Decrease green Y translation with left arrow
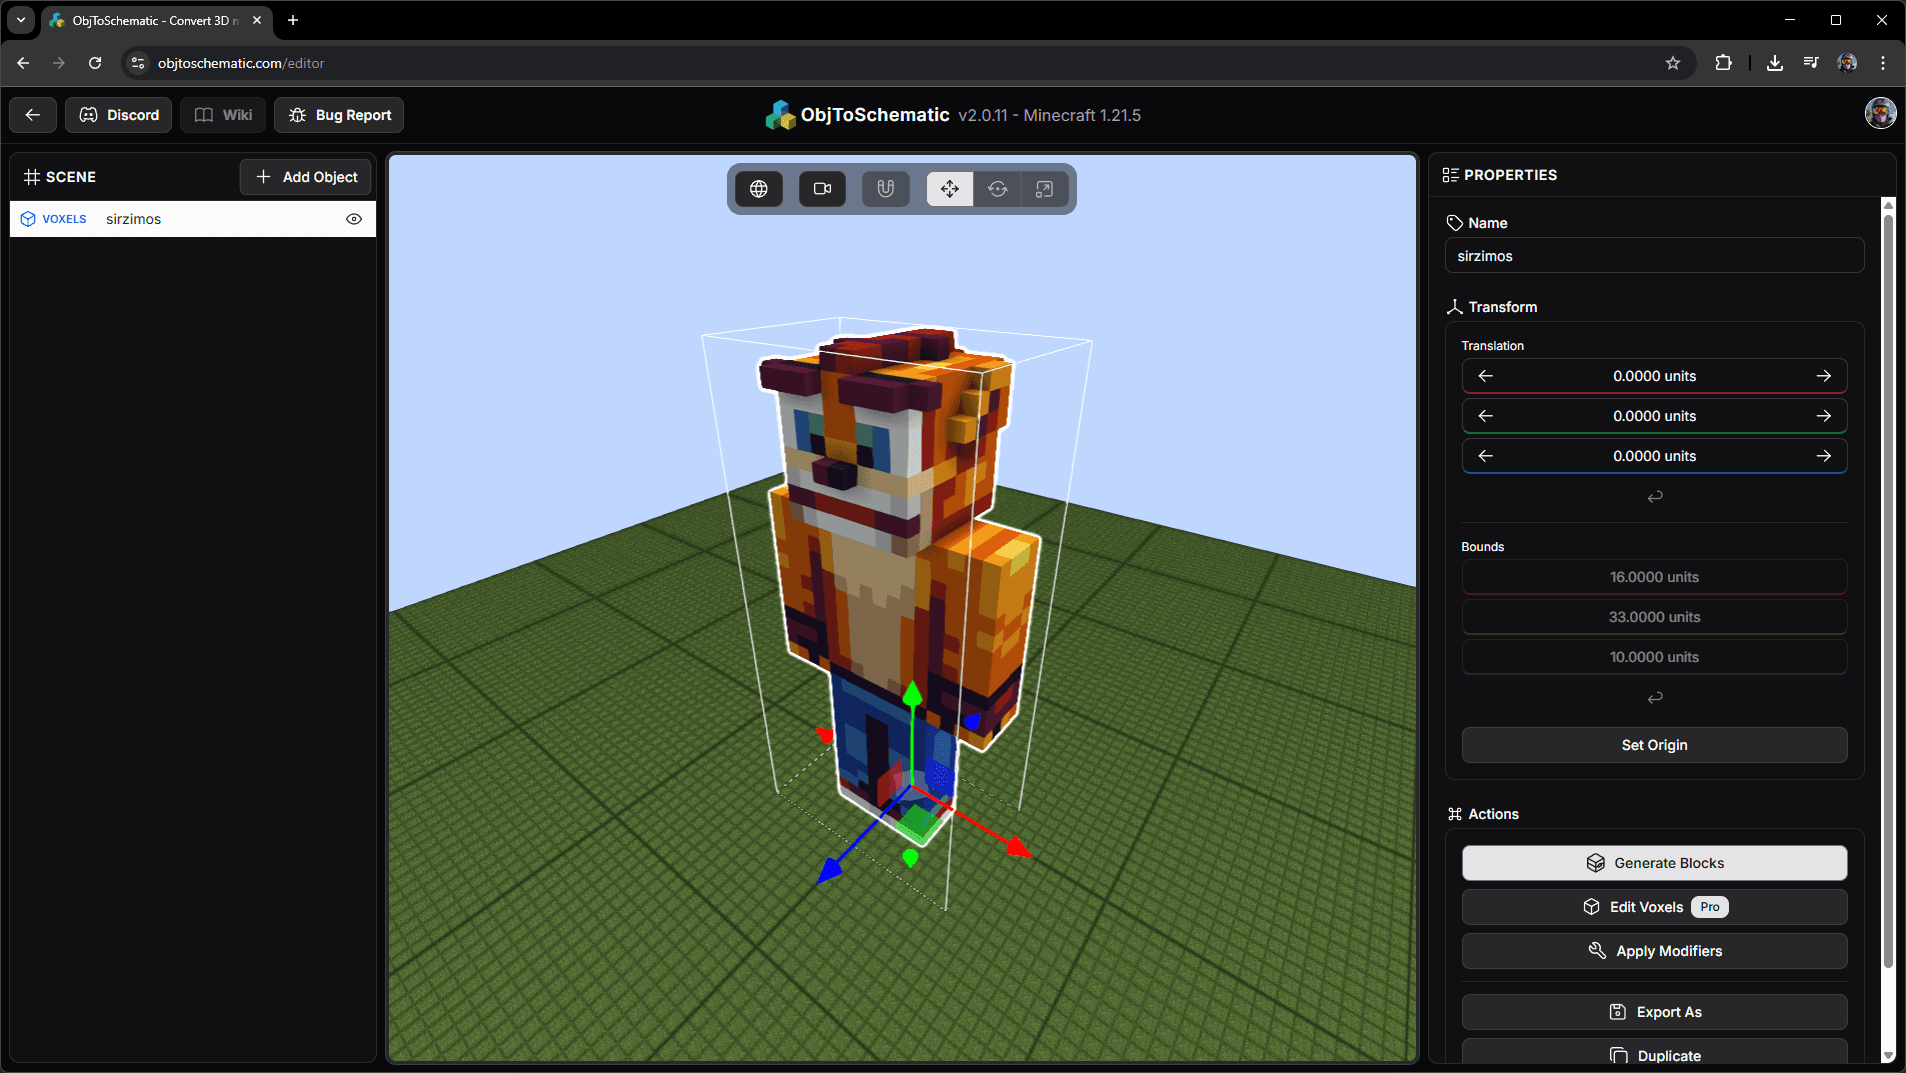Image resolution: width=1906 pixels, height=1073 pixels. (1486, 416)
